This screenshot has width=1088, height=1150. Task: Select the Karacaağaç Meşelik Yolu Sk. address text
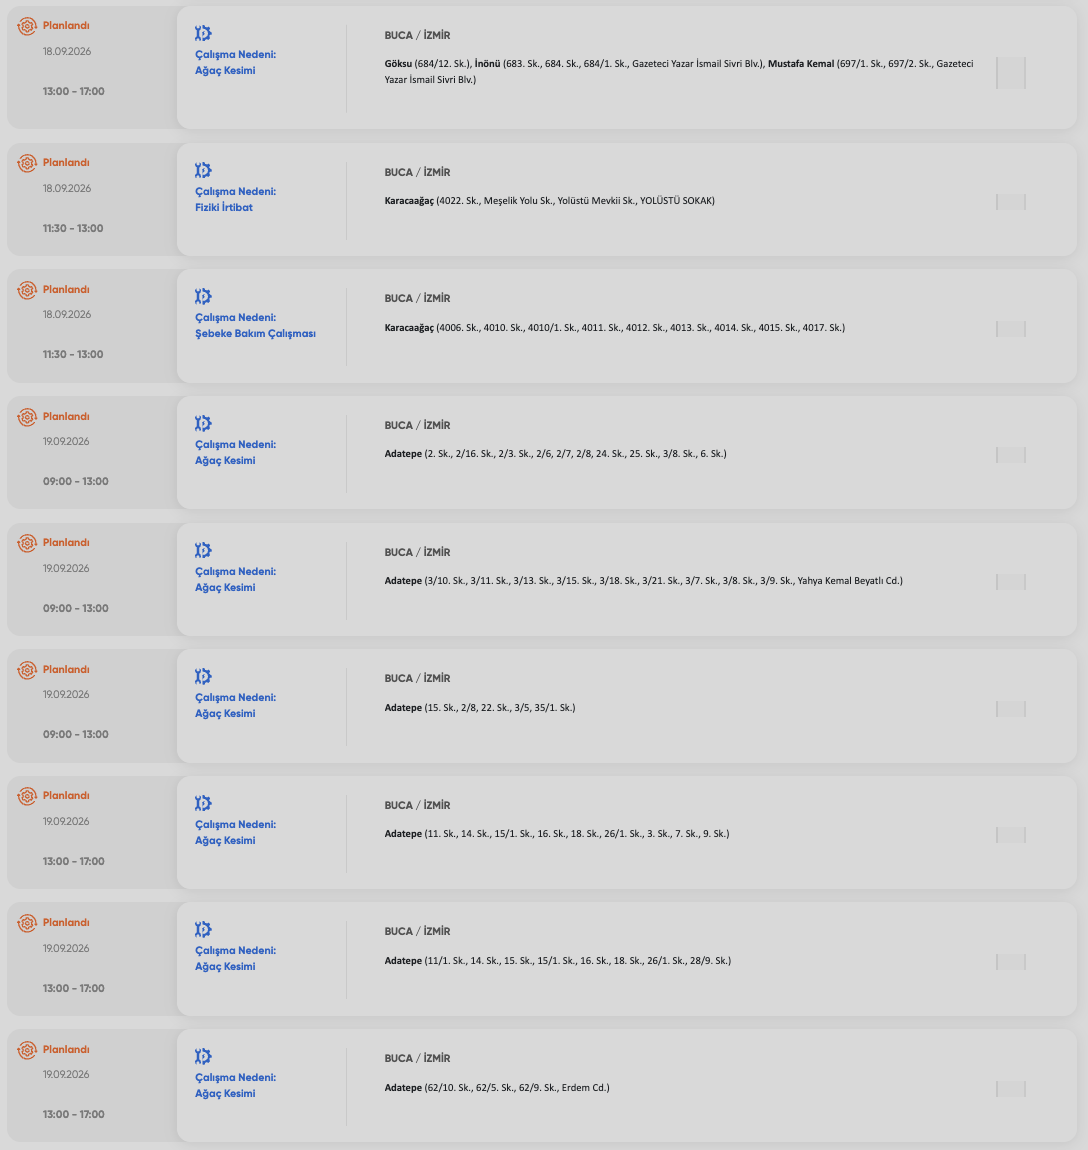[x=550, y=201]
